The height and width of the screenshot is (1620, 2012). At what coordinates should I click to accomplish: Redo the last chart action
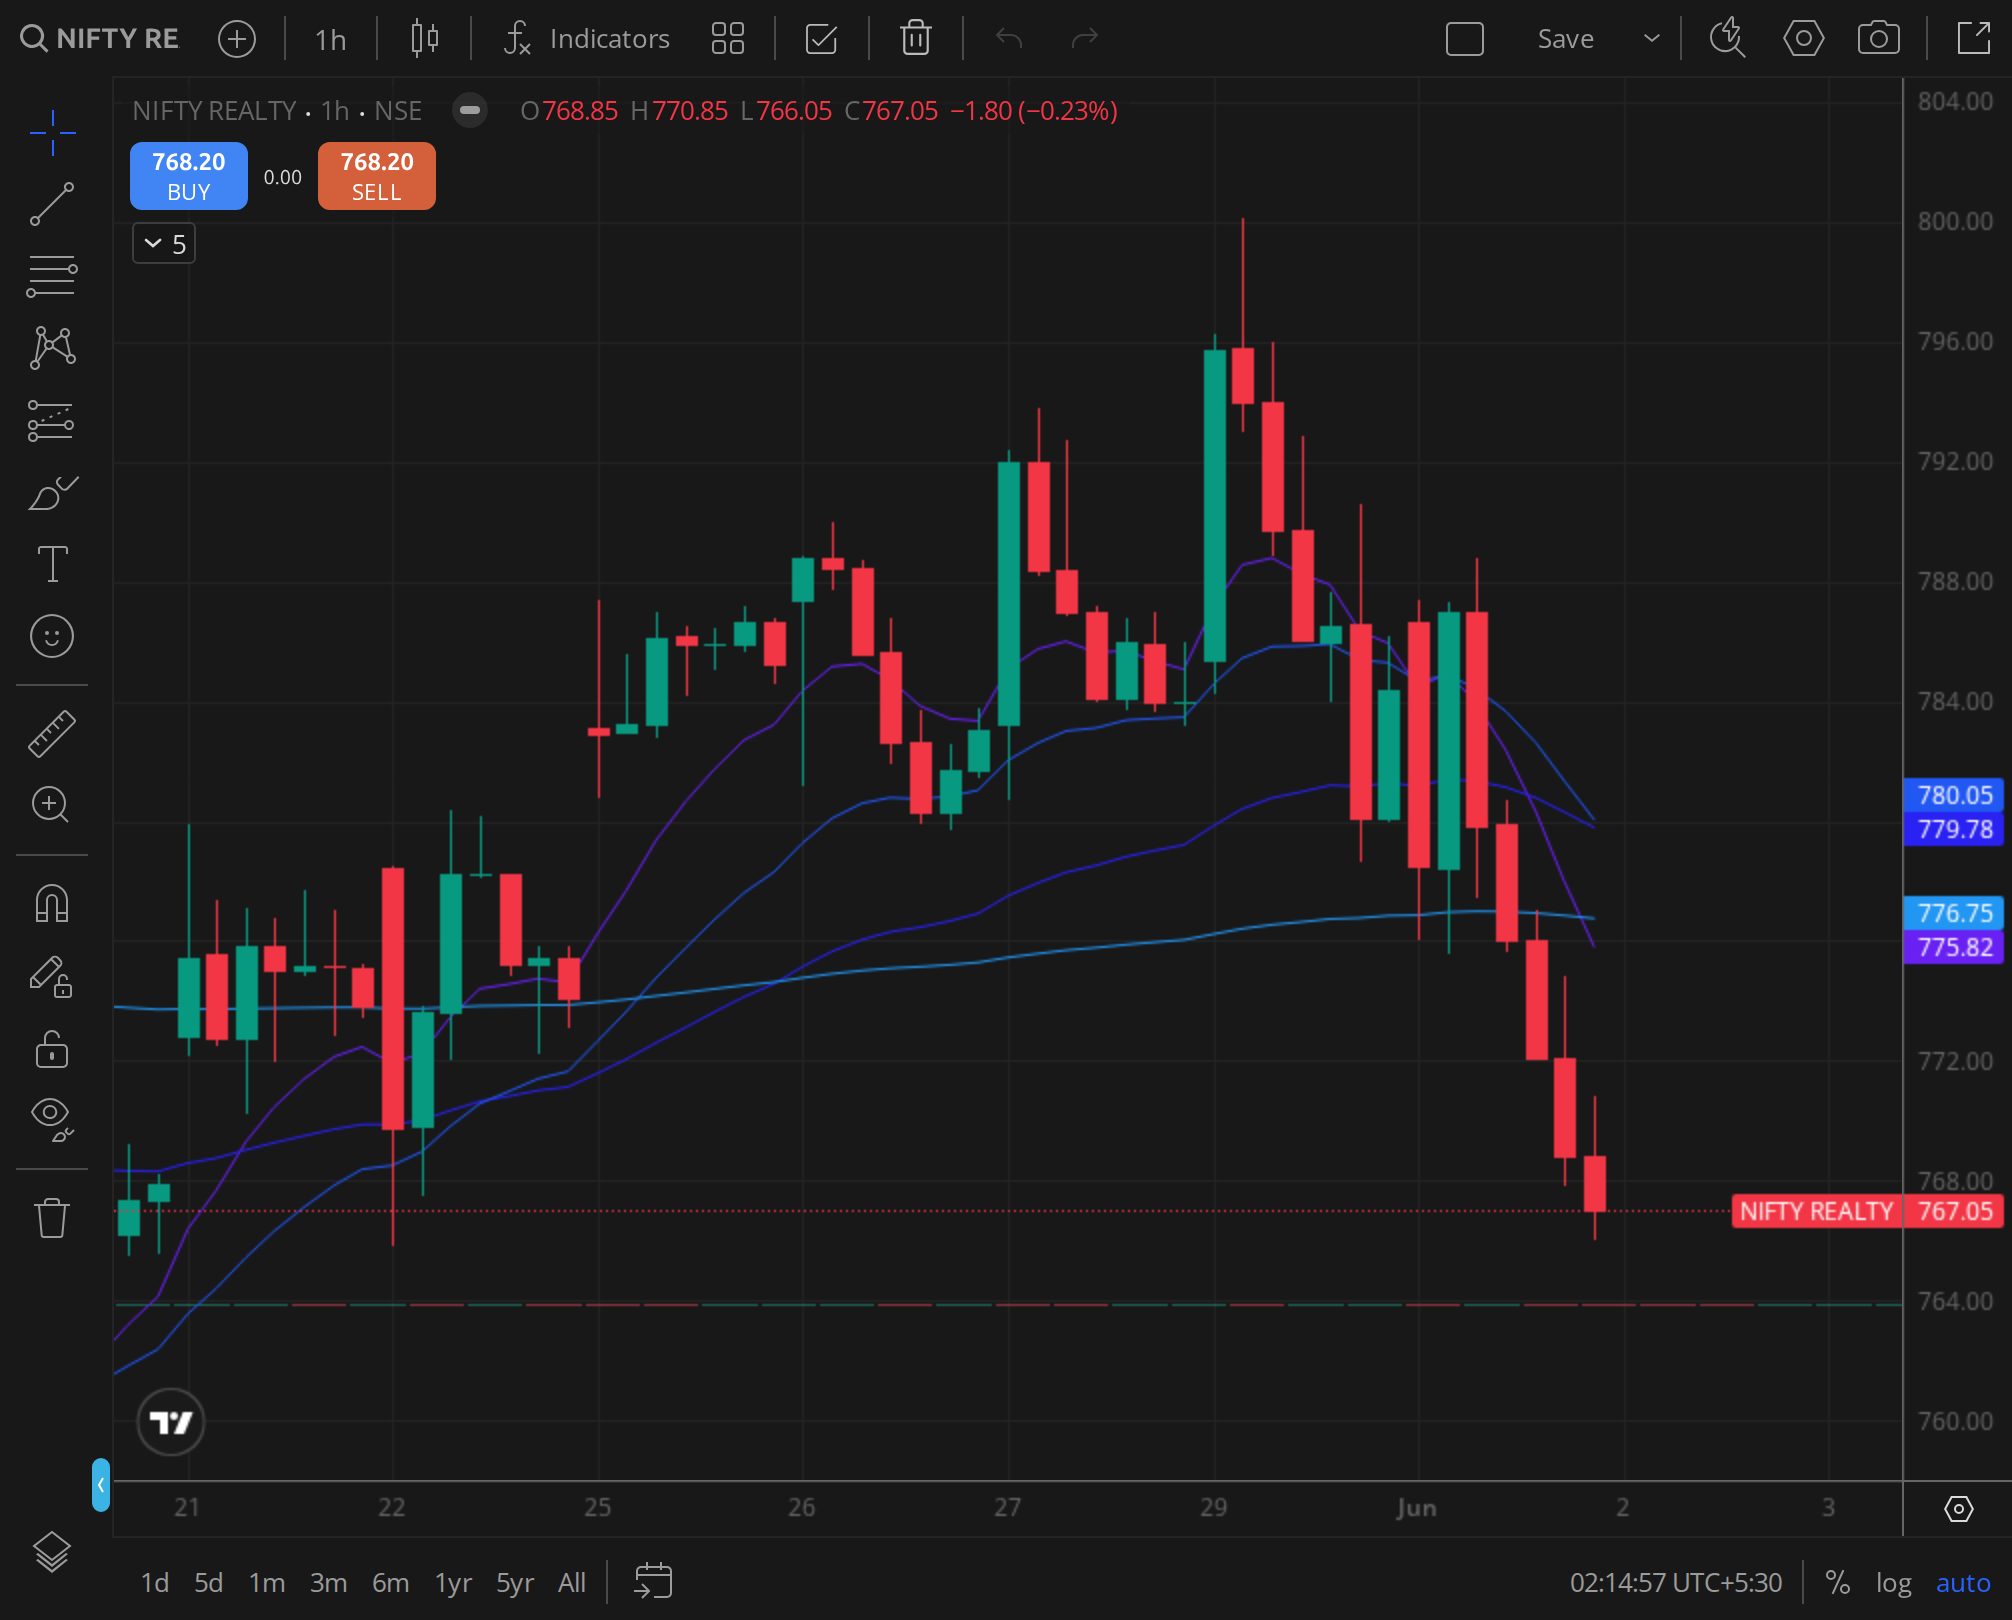pos(1084,39)
